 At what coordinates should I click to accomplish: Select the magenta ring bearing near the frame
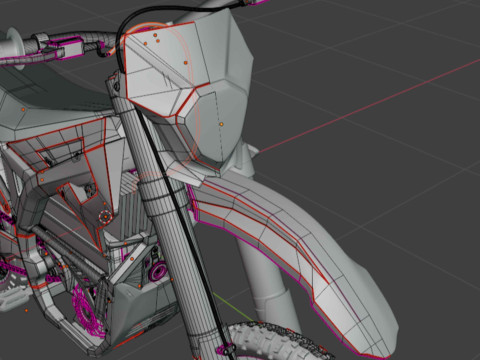point(157,271)
